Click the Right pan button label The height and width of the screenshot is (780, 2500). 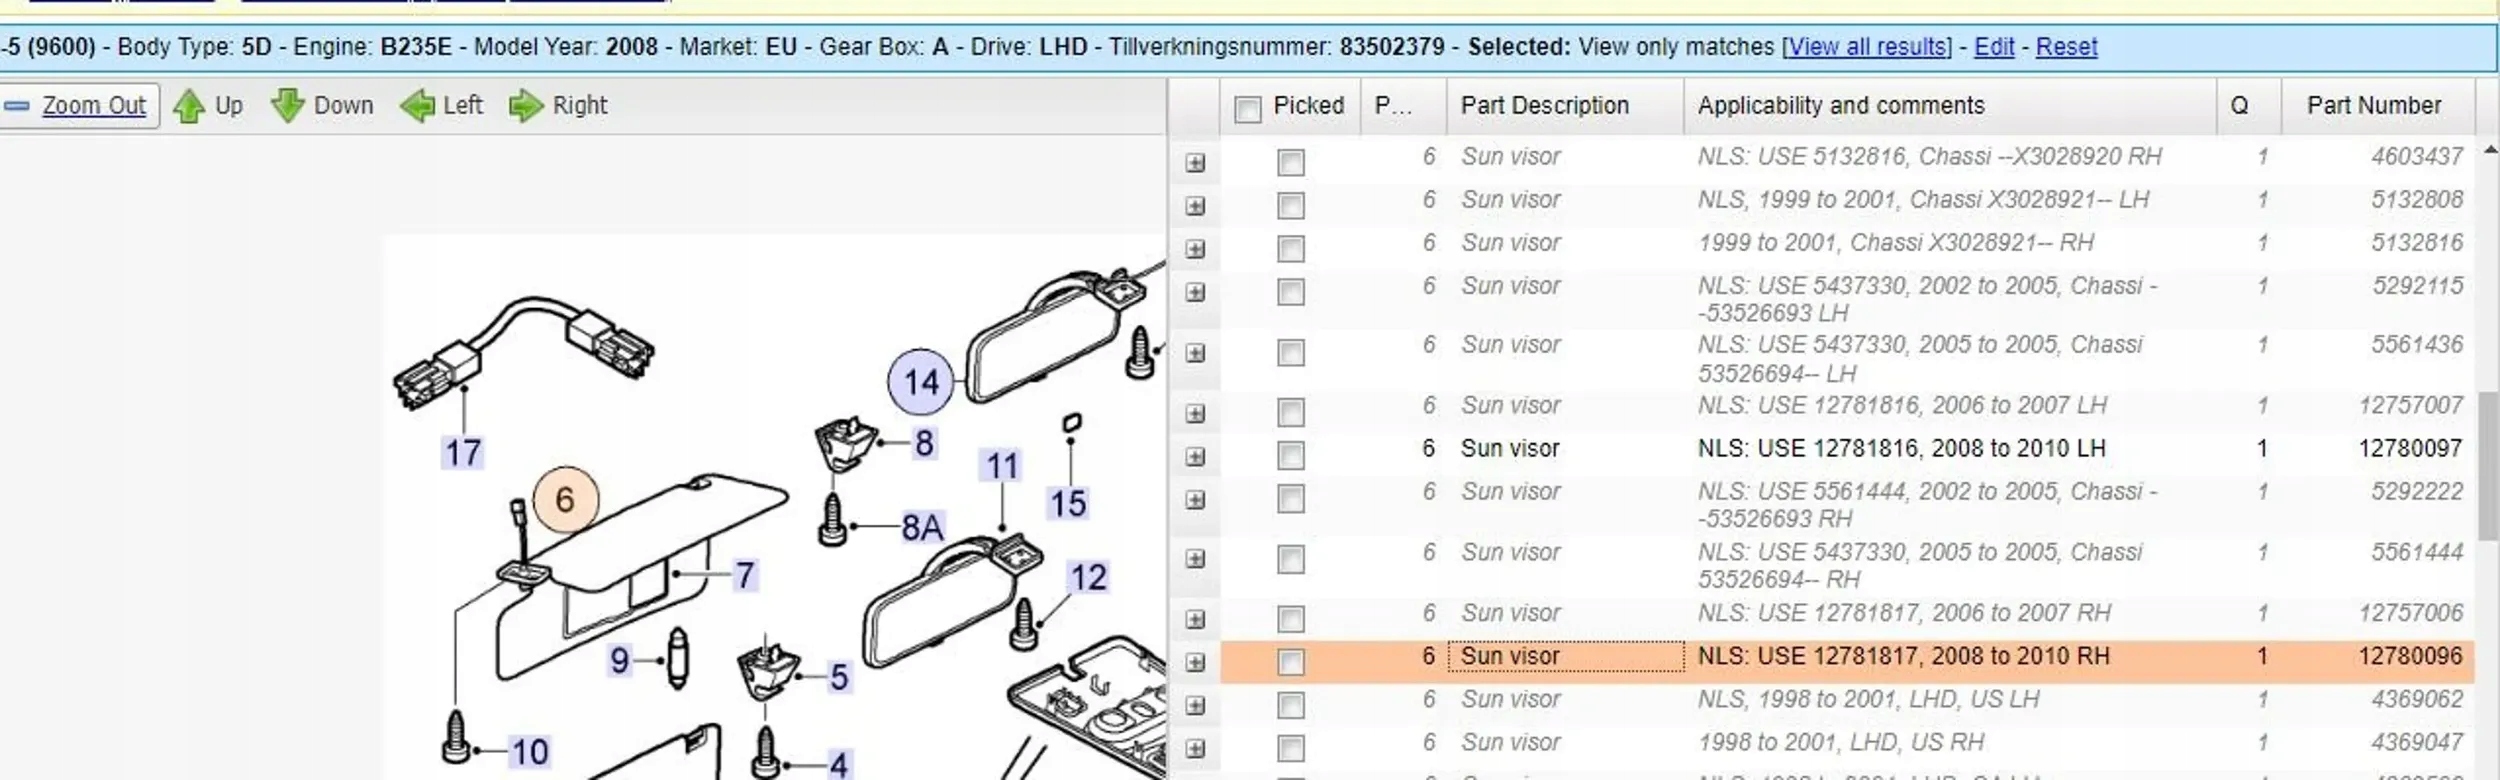(580, 105)
